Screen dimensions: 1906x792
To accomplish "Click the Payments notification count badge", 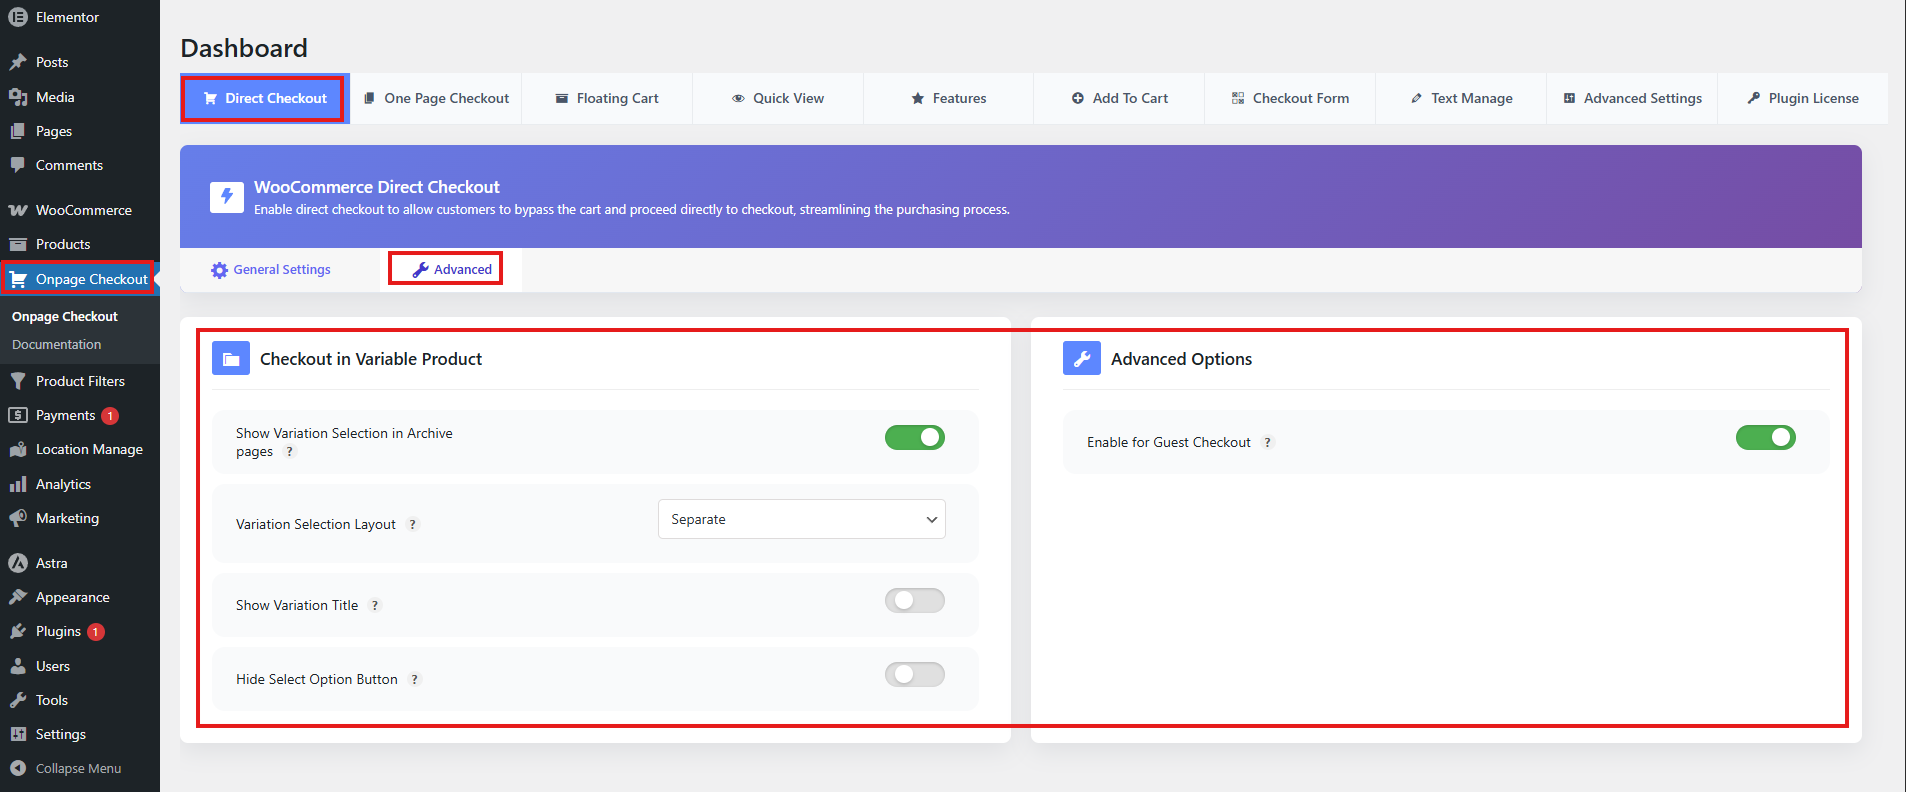I will pos(110,416).
